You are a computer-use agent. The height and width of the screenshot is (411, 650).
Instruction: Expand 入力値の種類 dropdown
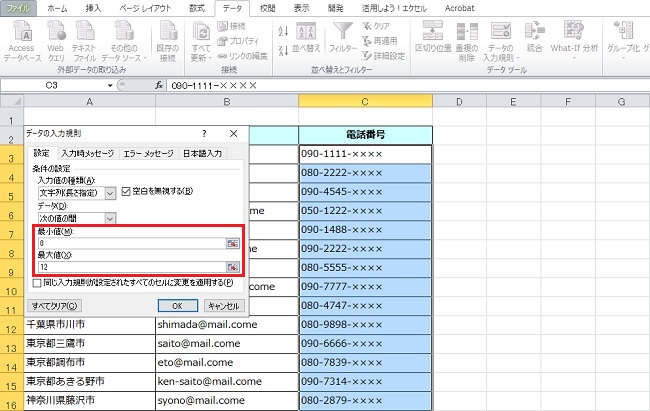tap(111, 191)
